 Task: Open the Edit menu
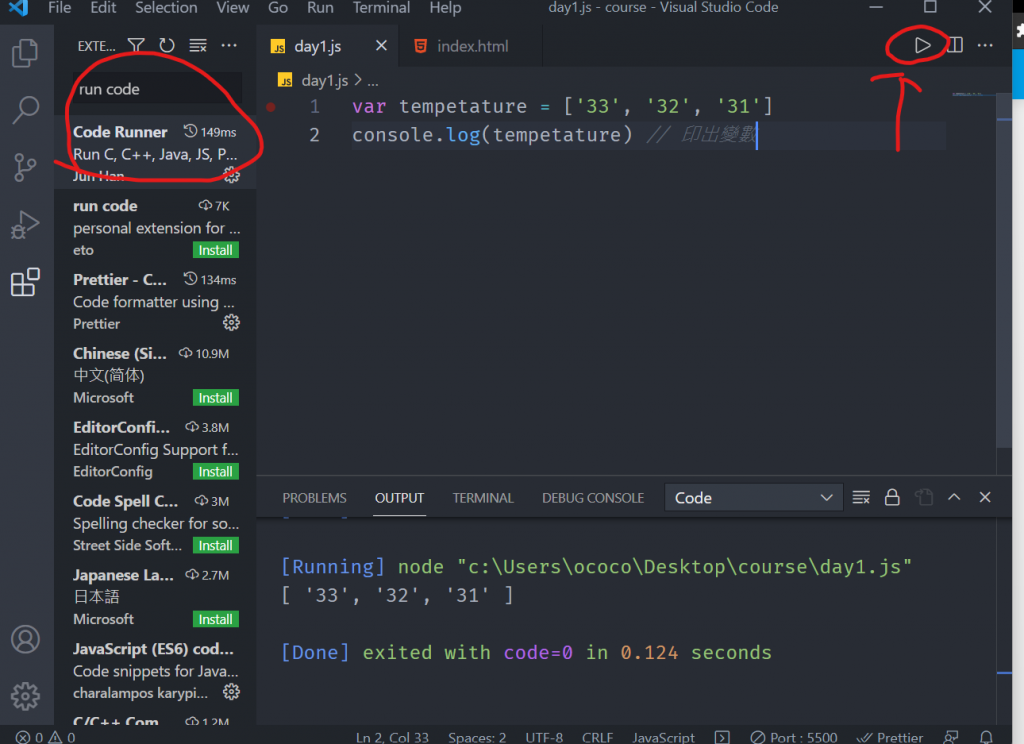(x=103, y=8)
